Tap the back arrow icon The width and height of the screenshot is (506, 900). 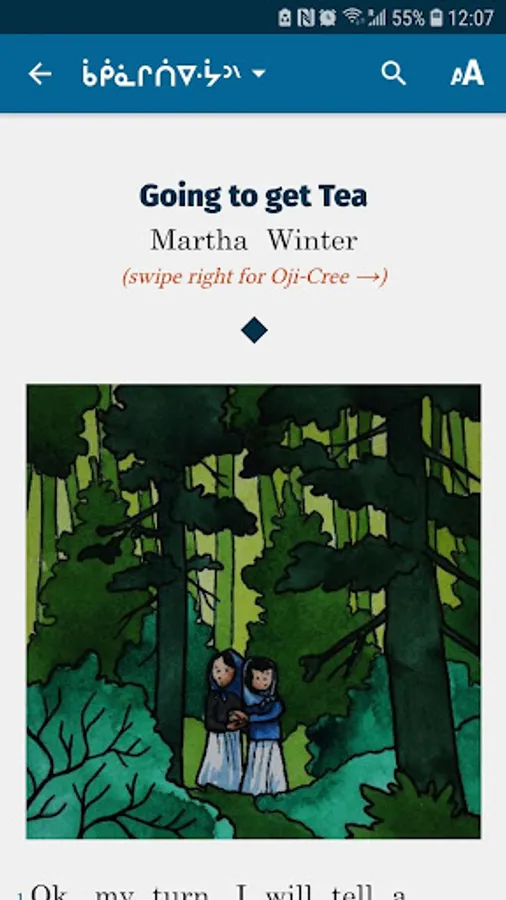pyautogui.click(x=40, y=74)
